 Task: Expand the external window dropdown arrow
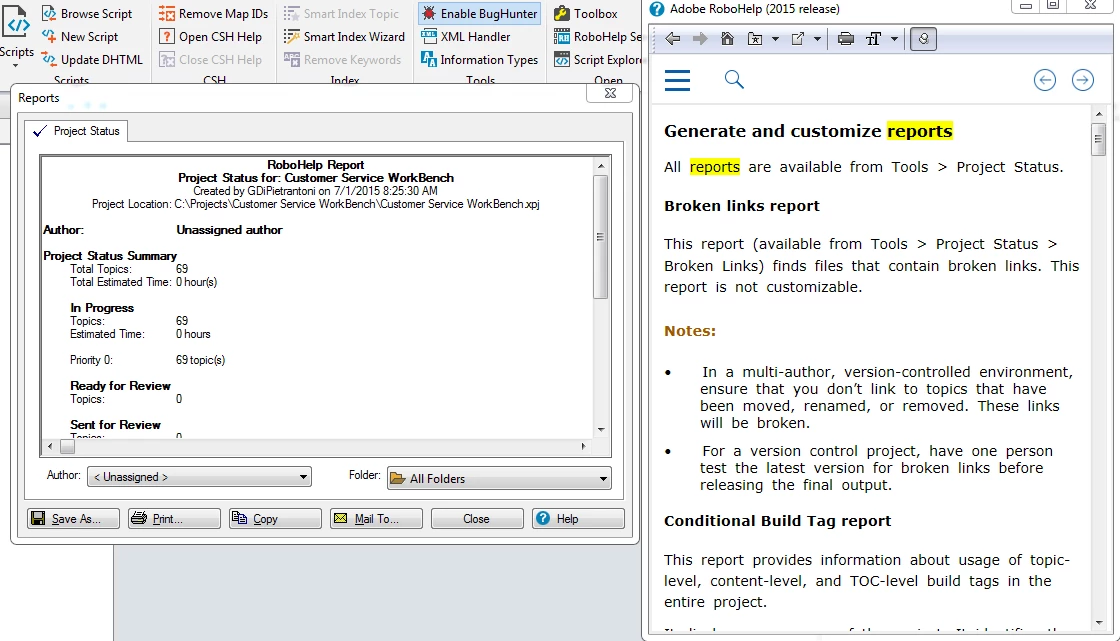coord(817,39)
